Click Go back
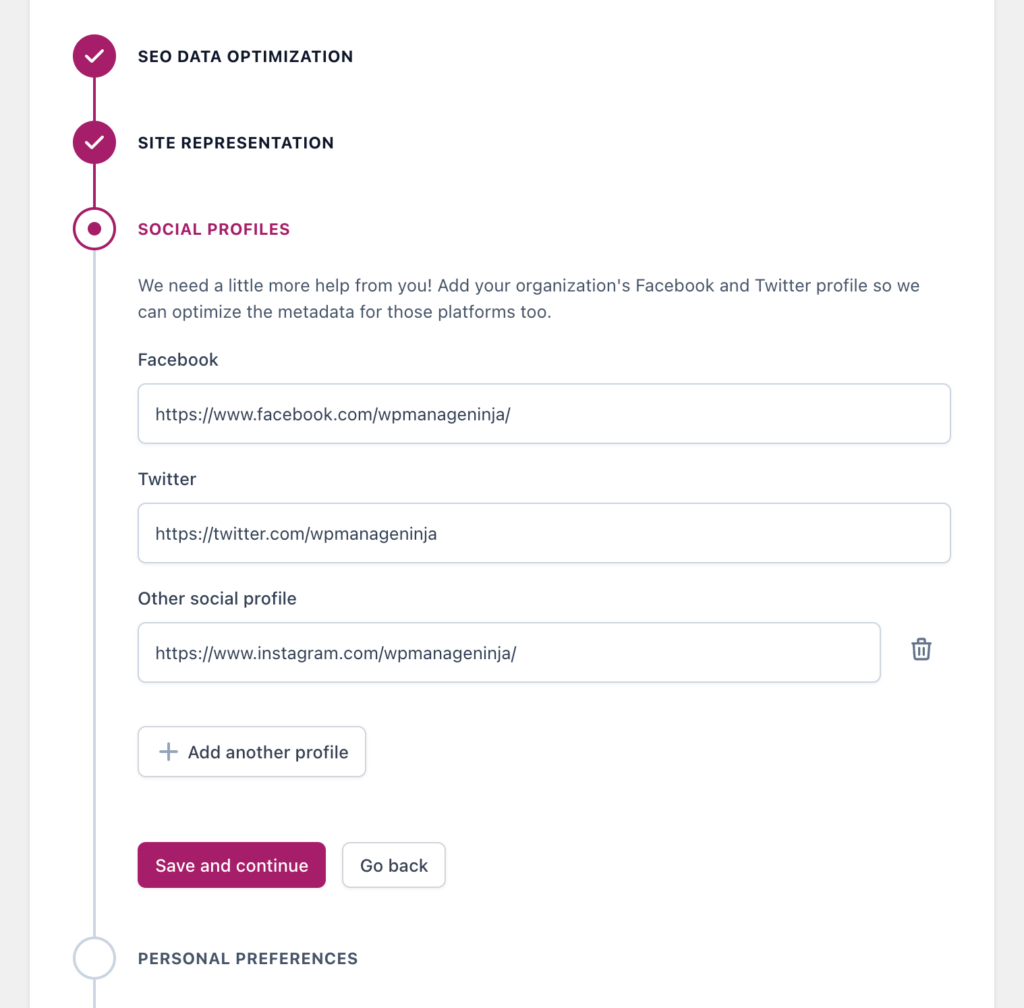Image resolution: width=1024 pixels, height=1008 pixels. coord(393,864)
